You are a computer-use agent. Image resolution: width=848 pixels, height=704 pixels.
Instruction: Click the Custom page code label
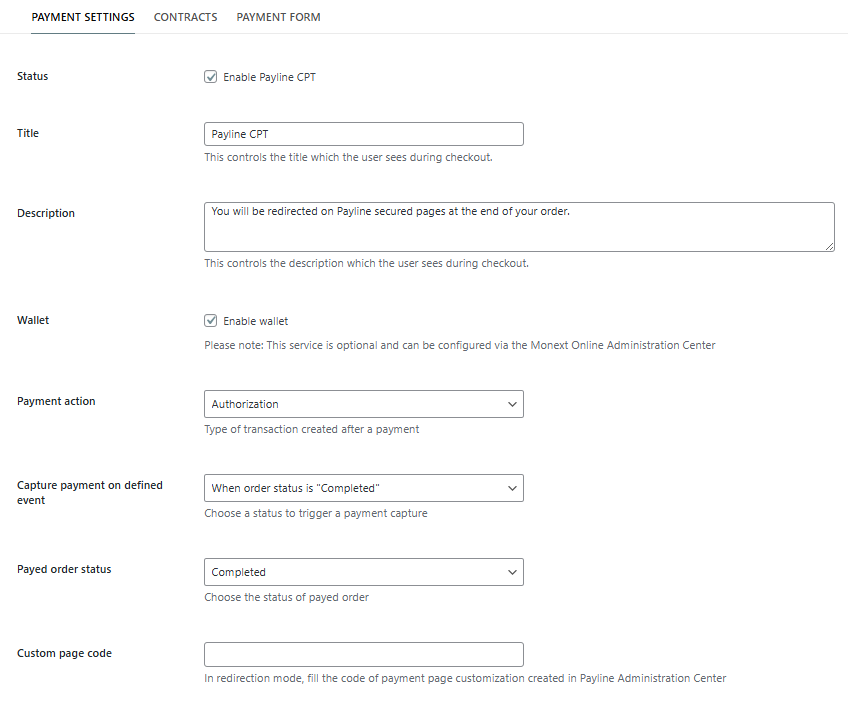pos(64,653)
